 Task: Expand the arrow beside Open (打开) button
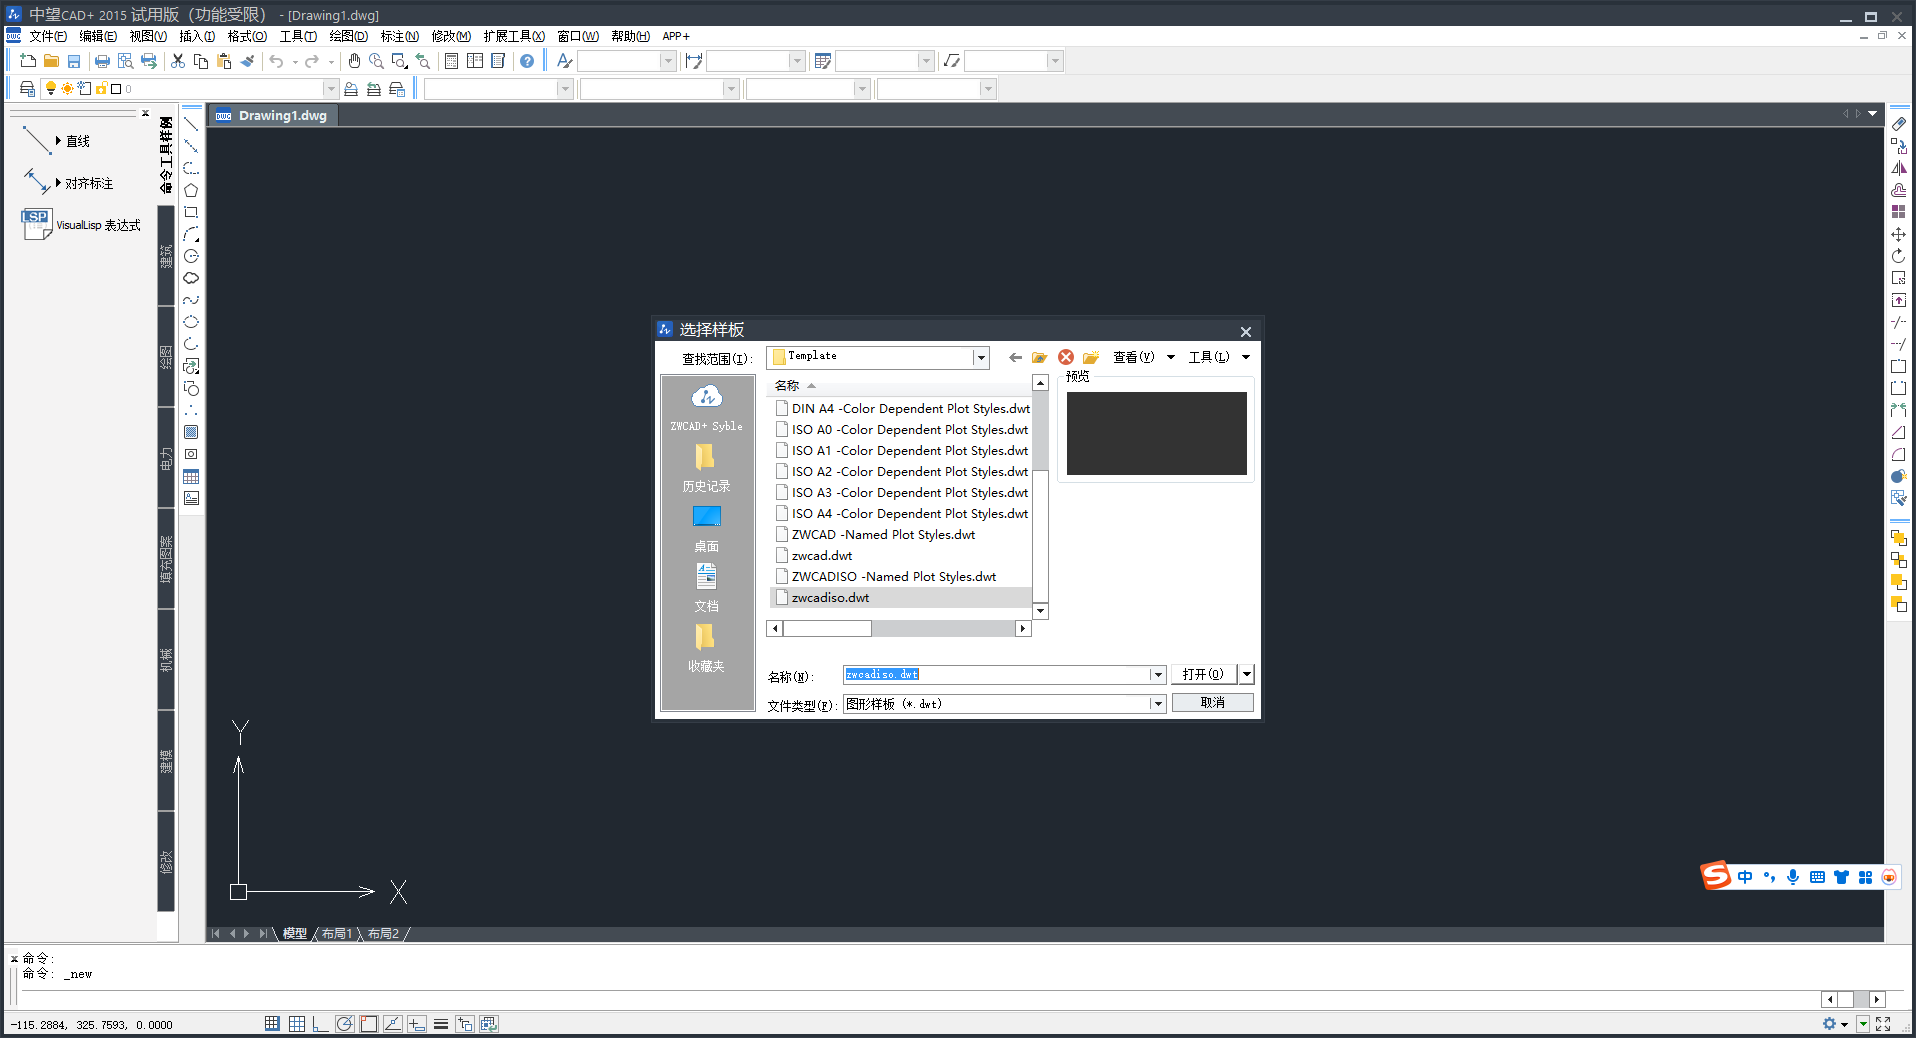(1246, 674)
